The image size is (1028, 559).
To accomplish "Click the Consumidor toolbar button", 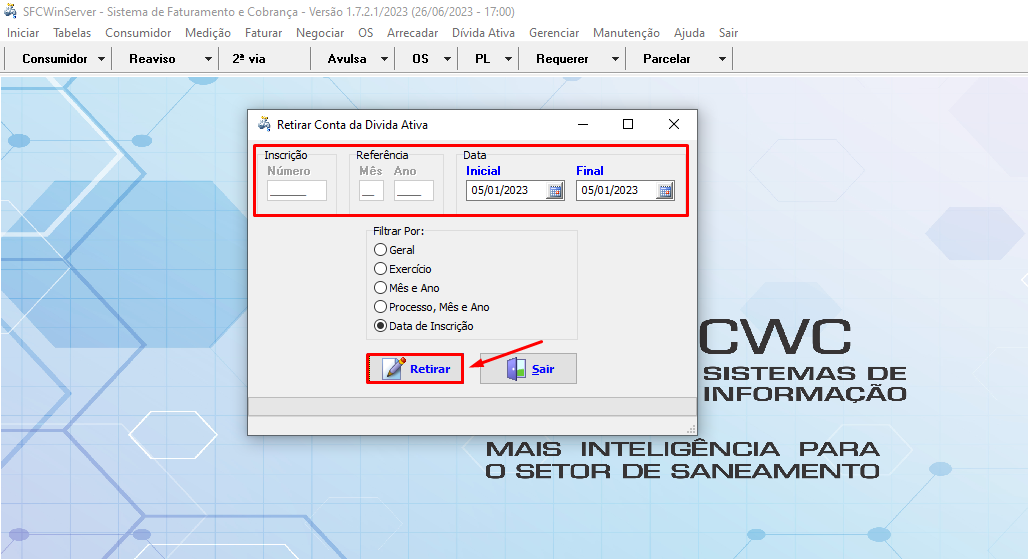I will [x=54, y=59].
